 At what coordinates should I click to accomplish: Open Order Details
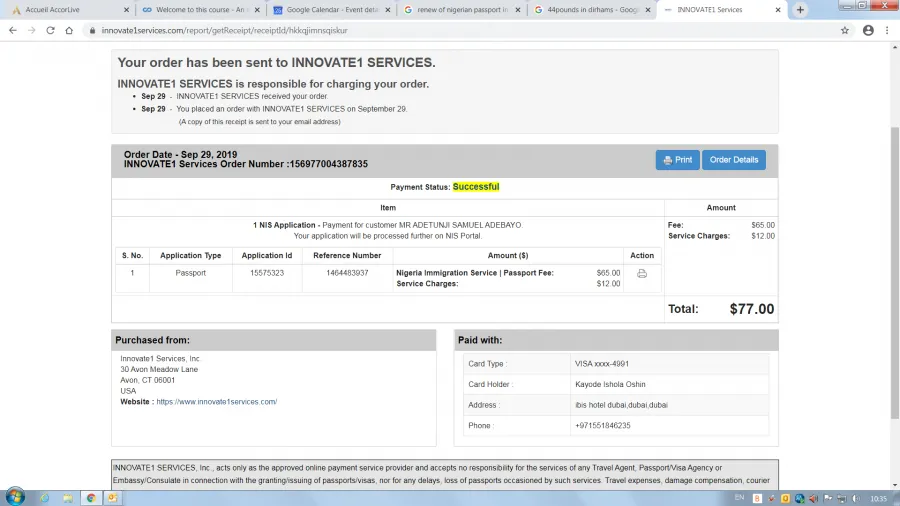(733, 160)
